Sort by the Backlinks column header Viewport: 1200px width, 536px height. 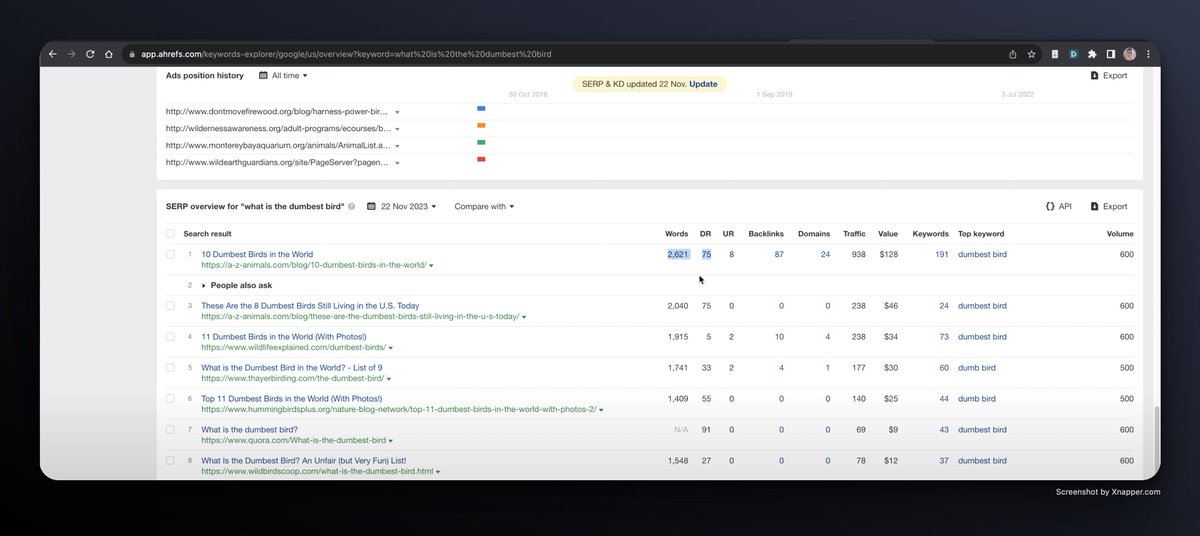[x=766, y=234]
